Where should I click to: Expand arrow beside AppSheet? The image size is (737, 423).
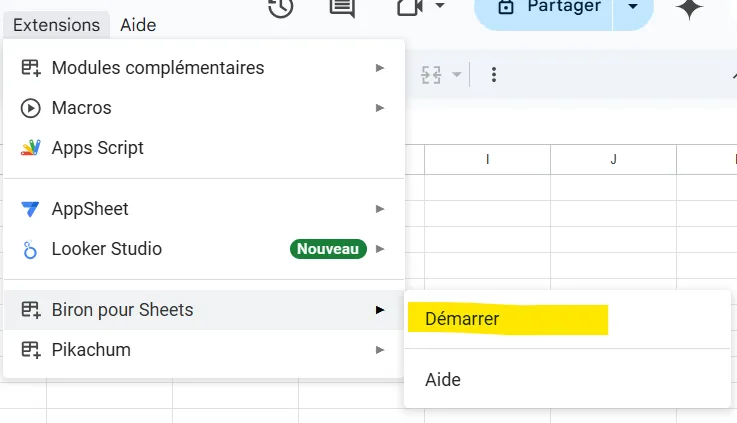(x=380, y=209)
